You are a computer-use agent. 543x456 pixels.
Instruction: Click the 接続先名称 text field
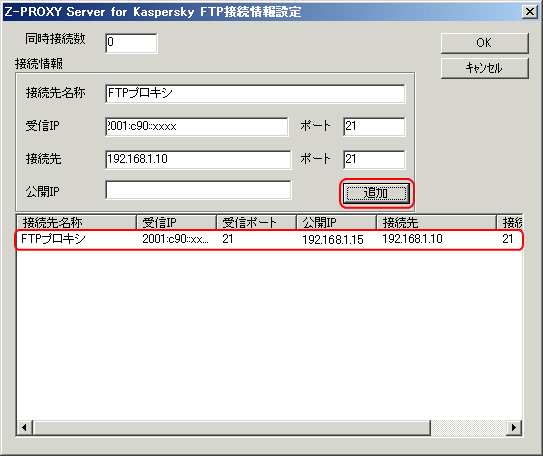click(255, 93)
